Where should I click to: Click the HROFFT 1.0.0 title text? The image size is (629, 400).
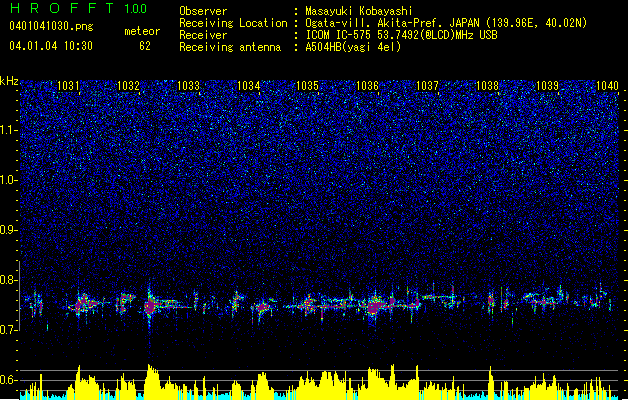point(78,8)
